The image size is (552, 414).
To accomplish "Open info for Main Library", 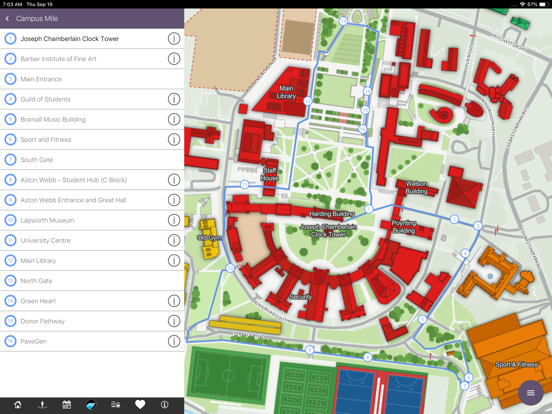I will [x=174, y=261].
